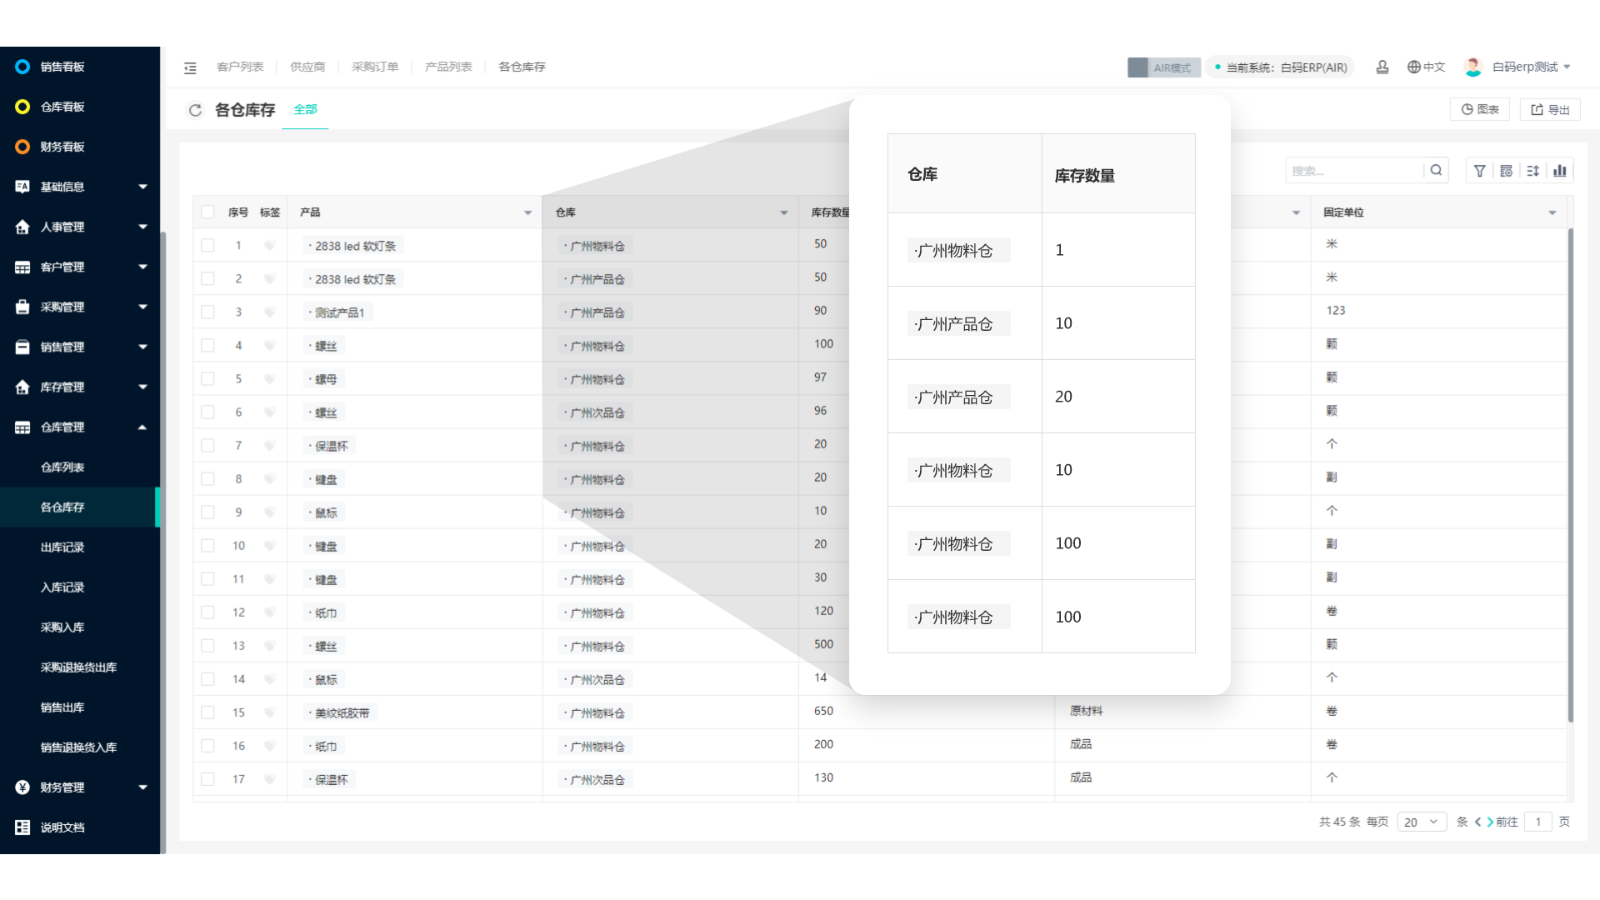
Task: Open the 产品 column dropdown arrow
Action: point(528,212)
